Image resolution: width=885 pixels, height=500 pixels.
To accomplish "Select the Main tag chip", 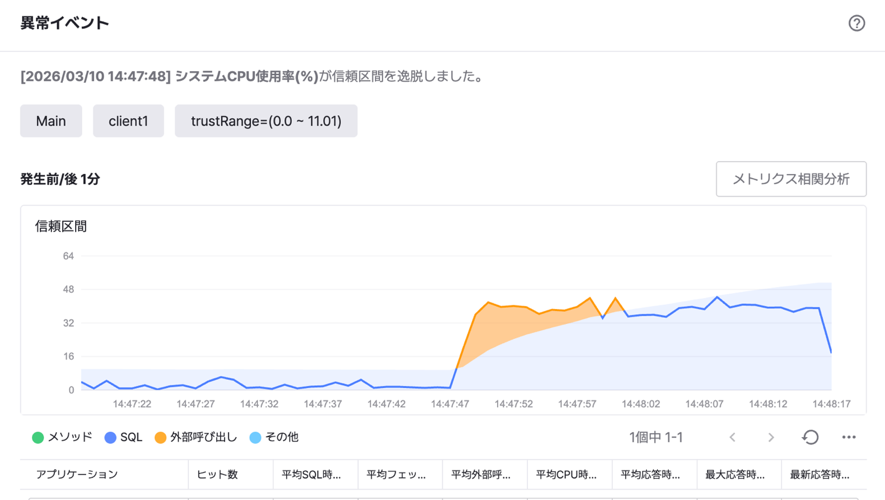I will pyautogui.click(x=51, y=121).
